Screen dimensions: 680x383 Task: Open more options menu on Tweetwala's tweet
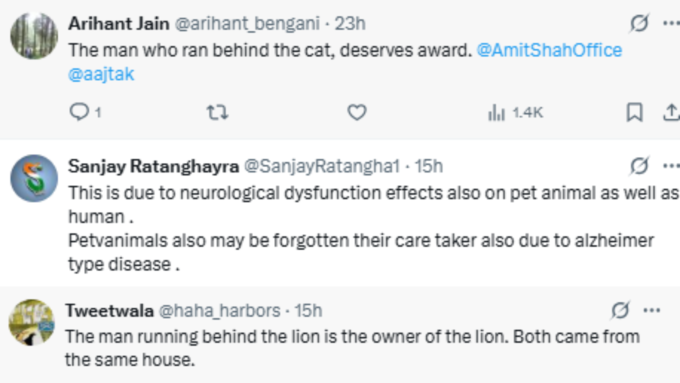tap(652, 311)
